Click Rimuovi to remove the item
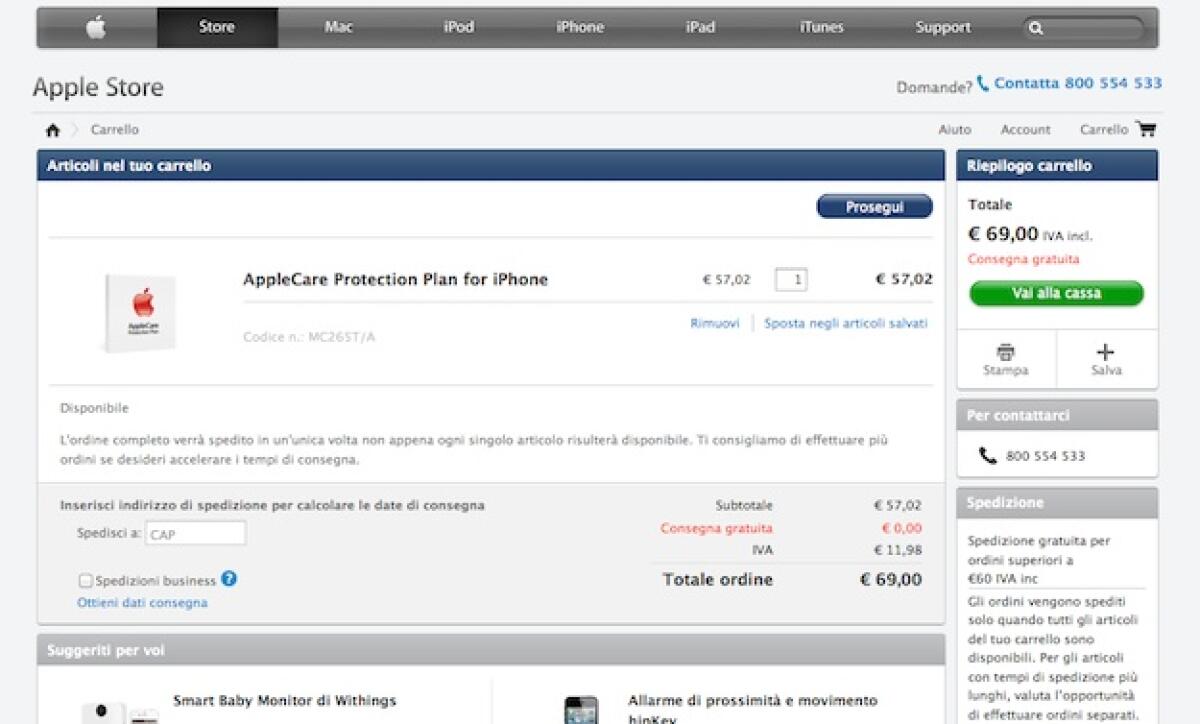 point(715,323)
